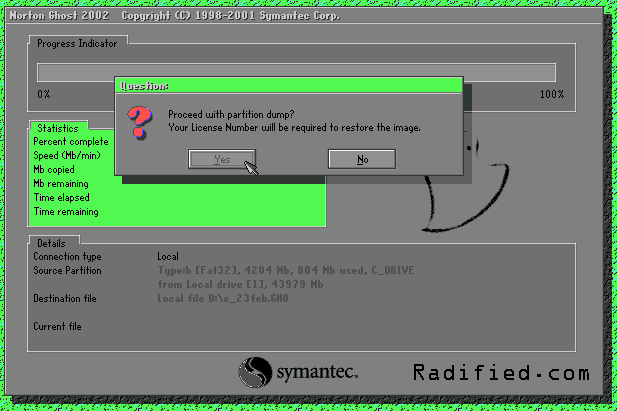This screenshot has width=617, height=411.
Task: Select the Time elapsed label
Action: click(61, 198)
